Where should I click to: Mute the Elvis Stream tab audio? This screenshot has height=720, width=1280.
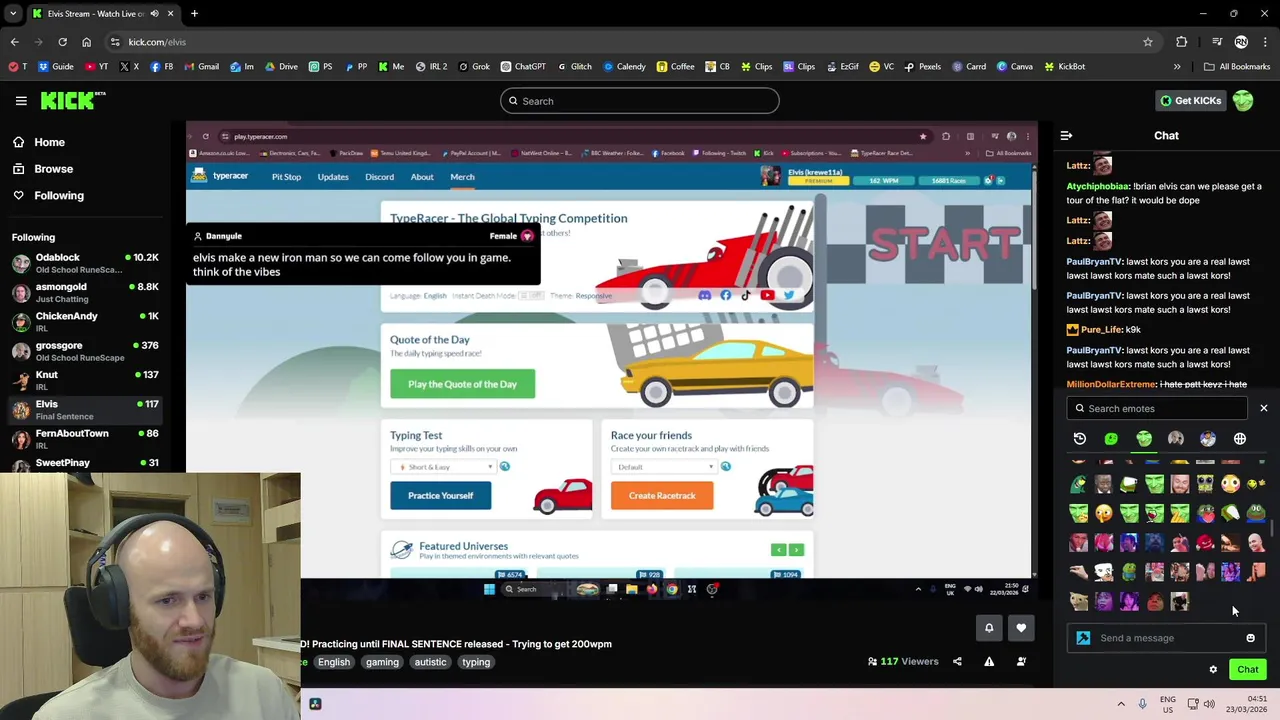(154, 14)
